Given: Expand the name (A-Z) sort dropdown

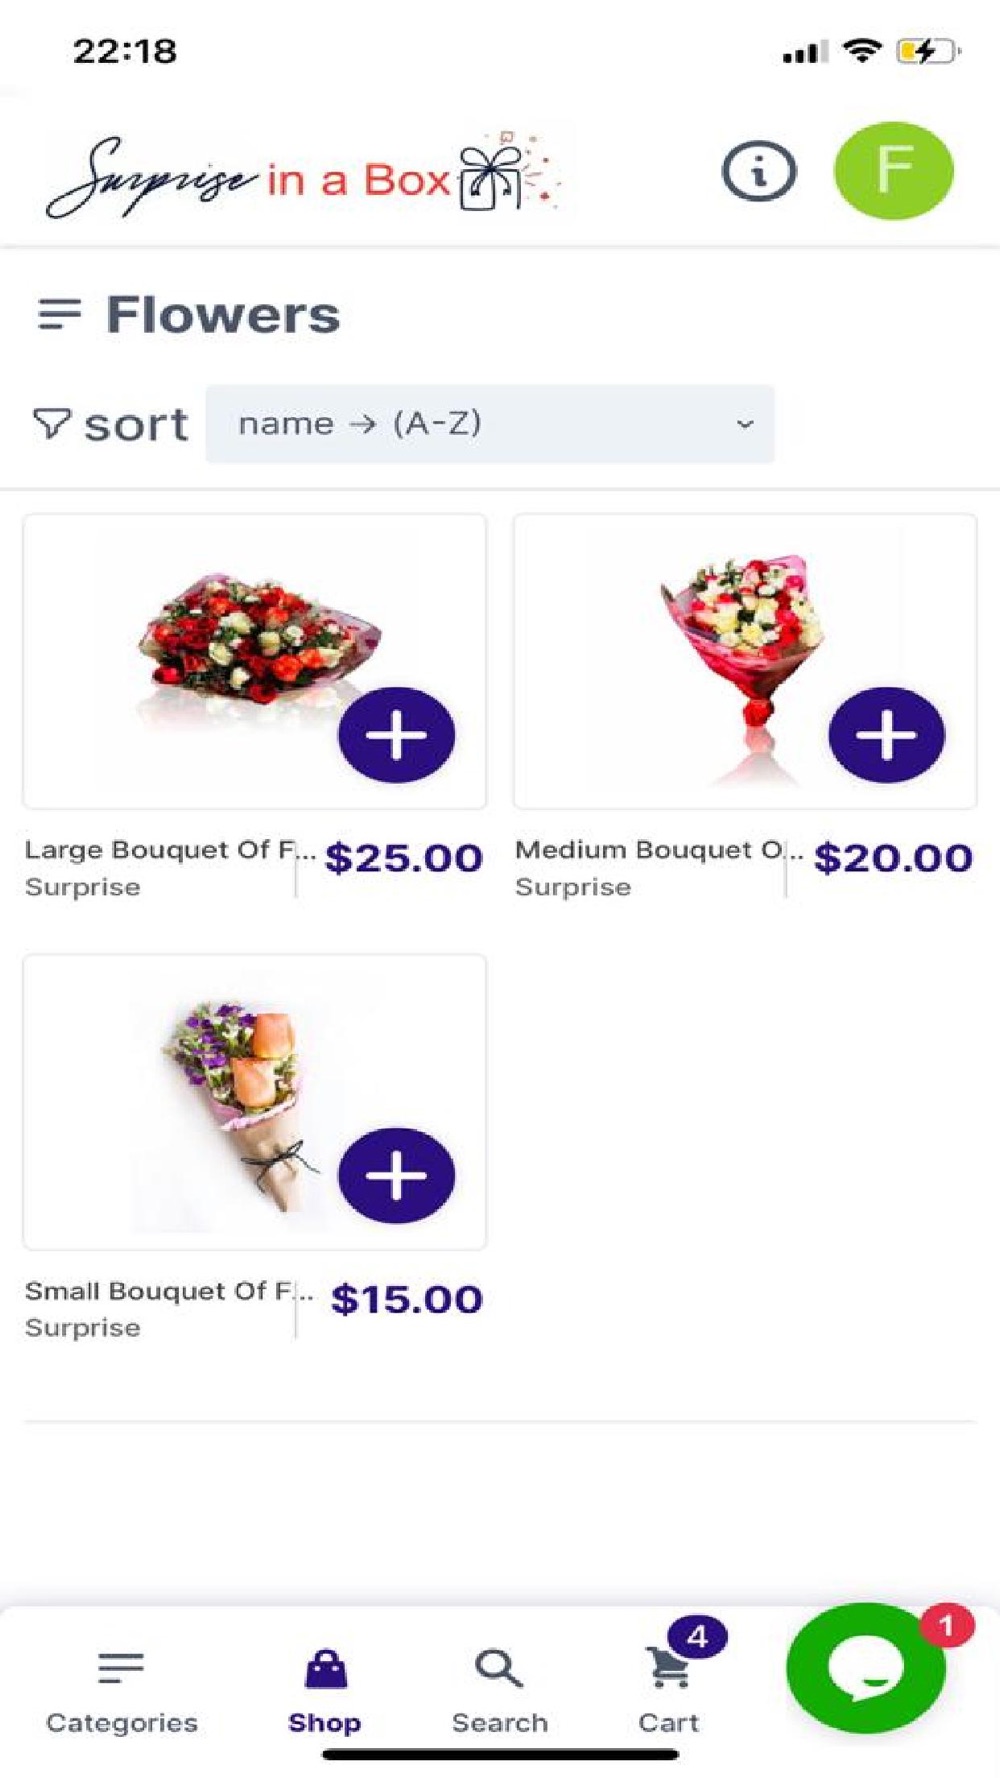Looking at the screenshot, I should coord(489,424).
